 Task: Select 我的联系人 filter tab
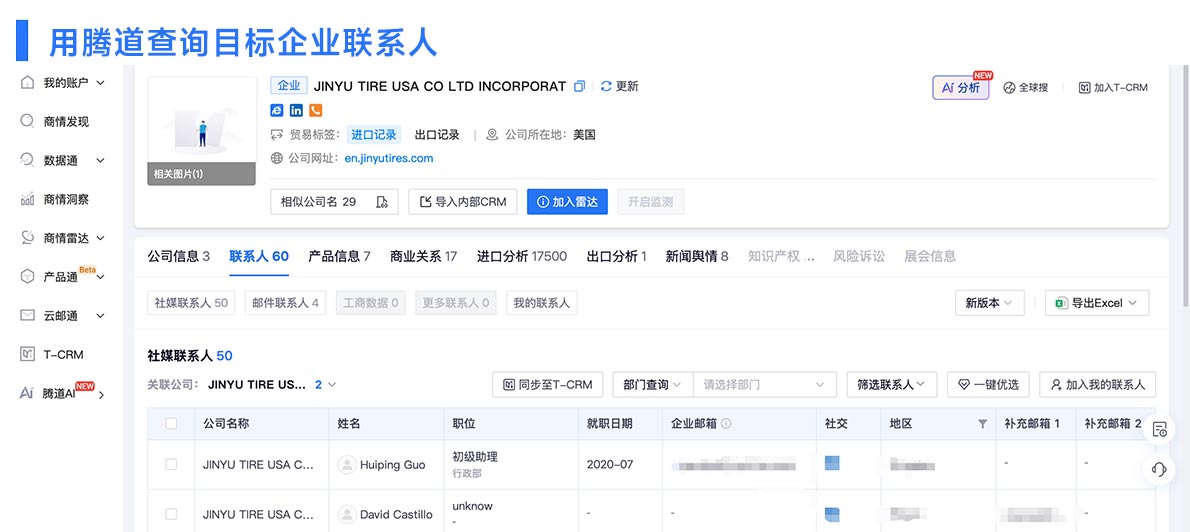coord(541,303)
